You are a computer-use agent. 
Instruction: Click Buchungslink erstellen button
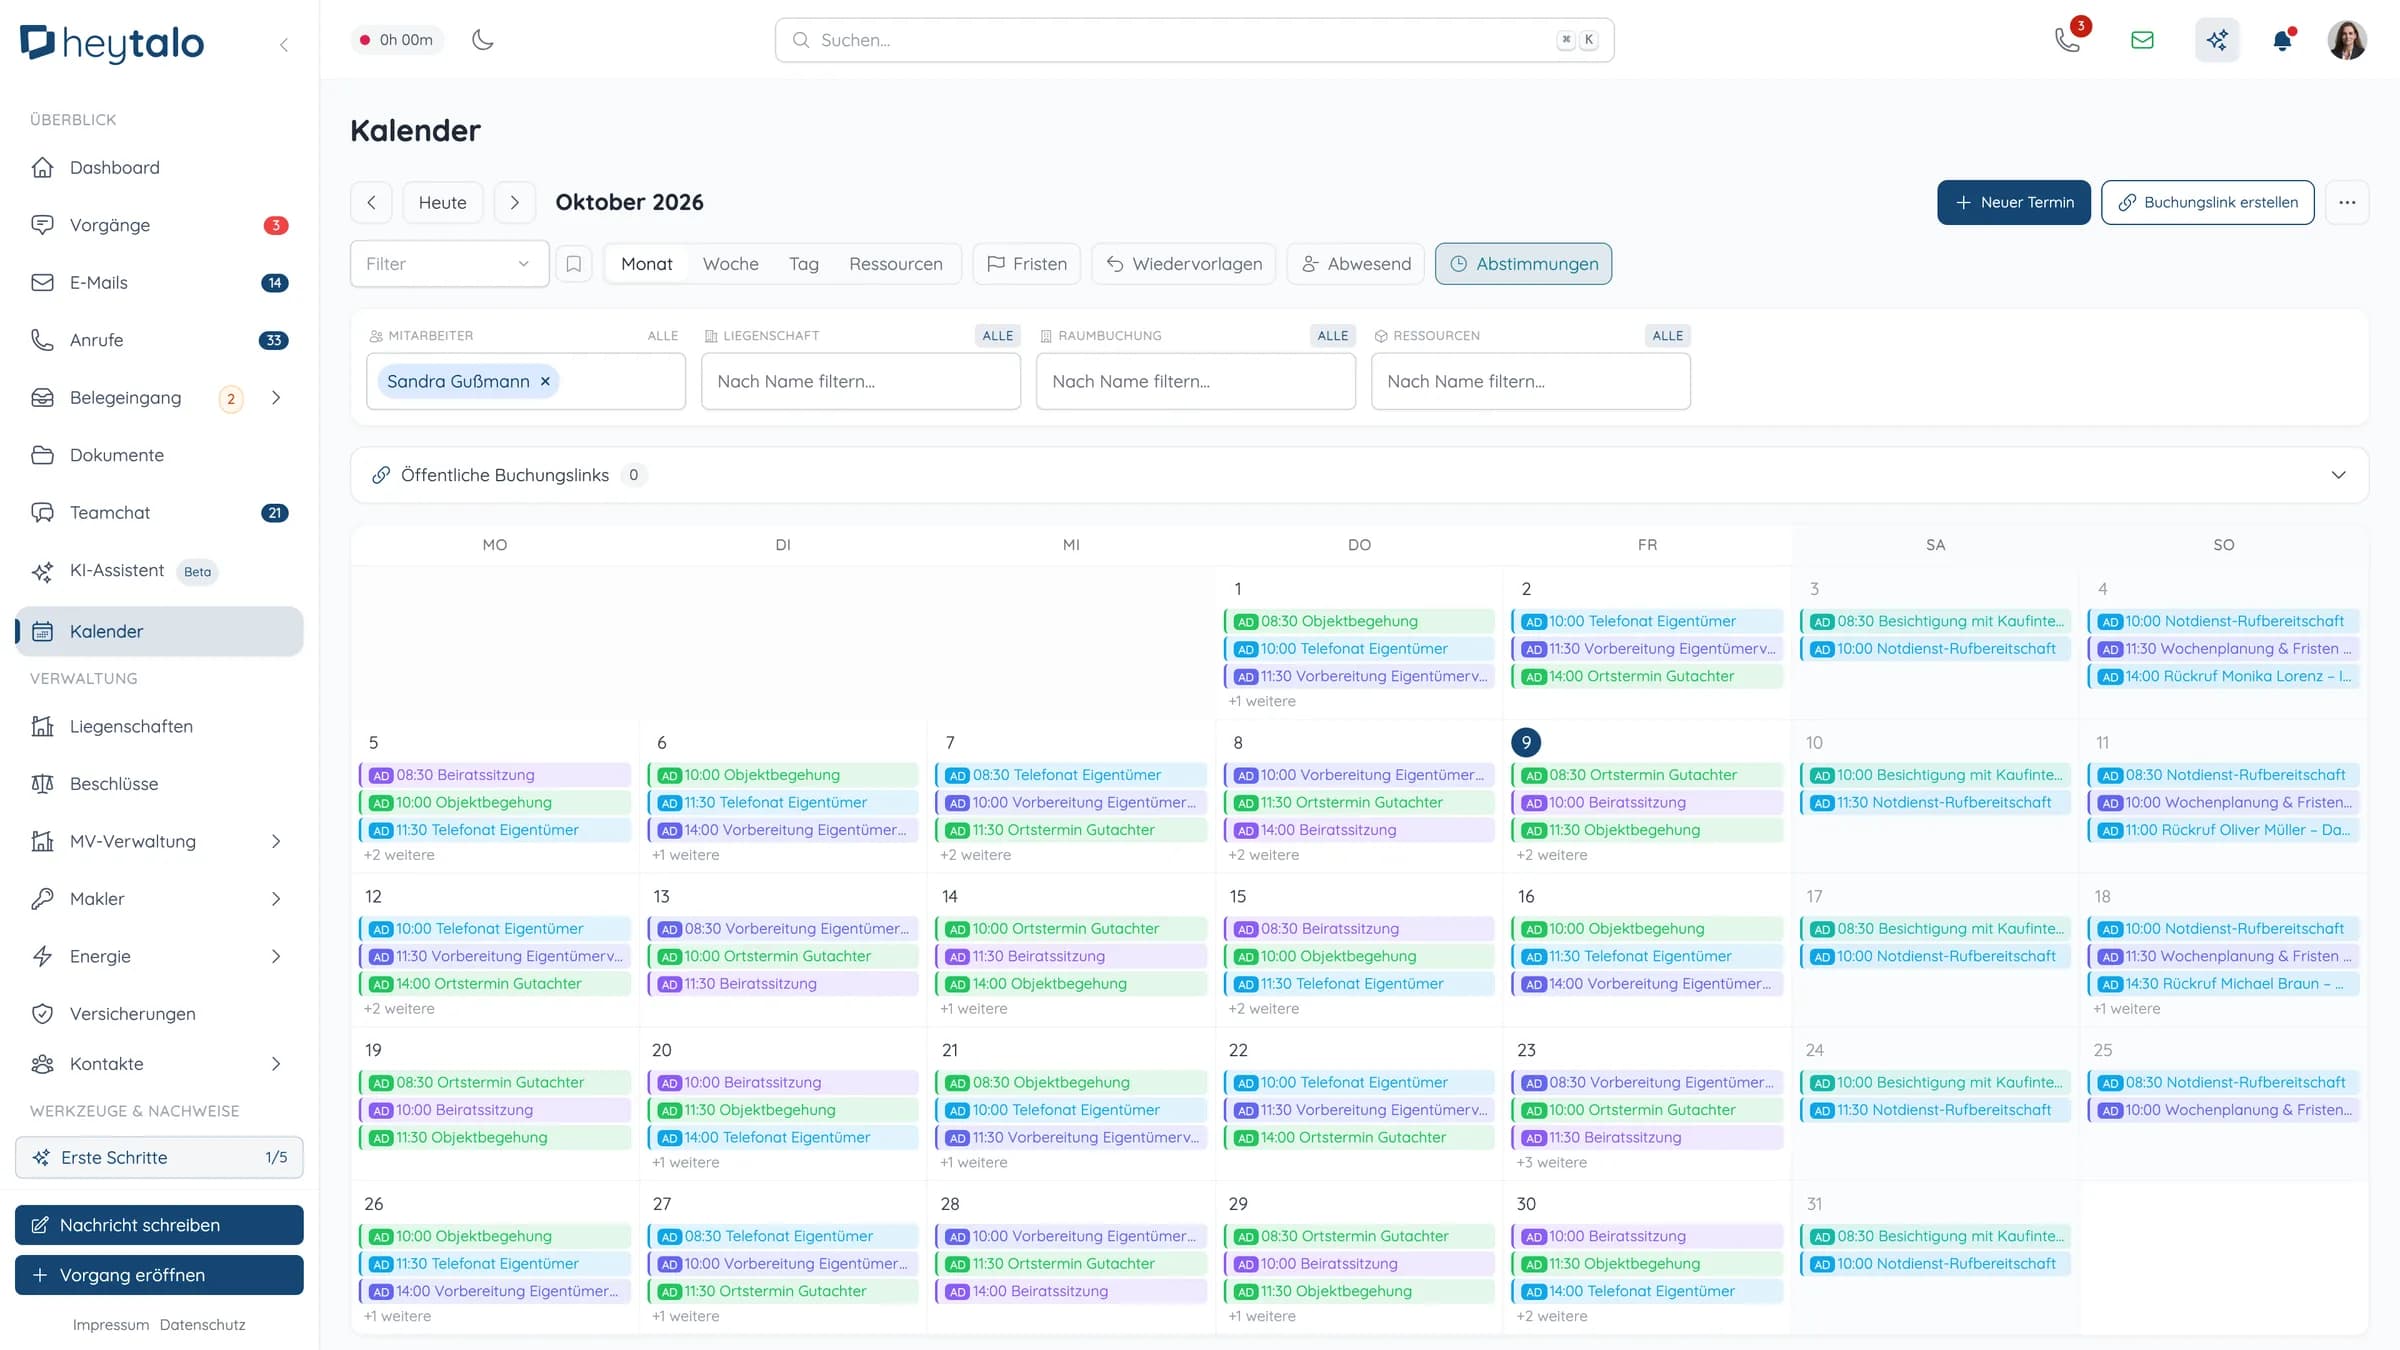pos(2207,202)
